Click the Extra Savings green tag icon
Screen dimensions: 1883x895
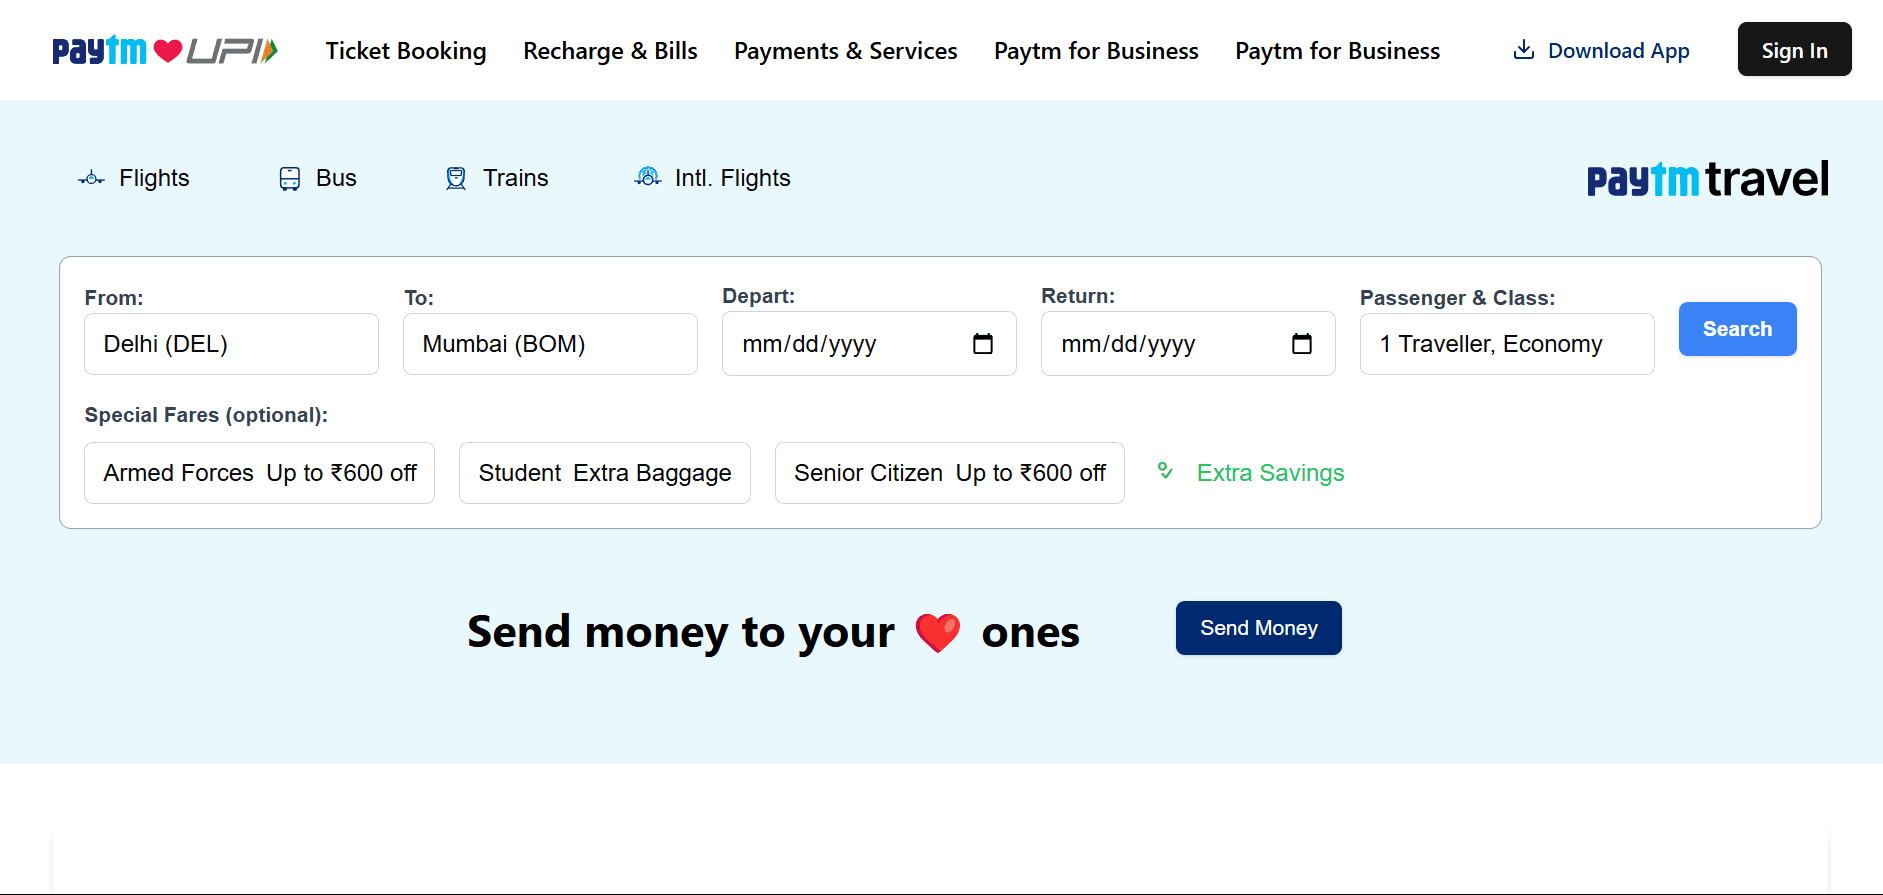1165,470
